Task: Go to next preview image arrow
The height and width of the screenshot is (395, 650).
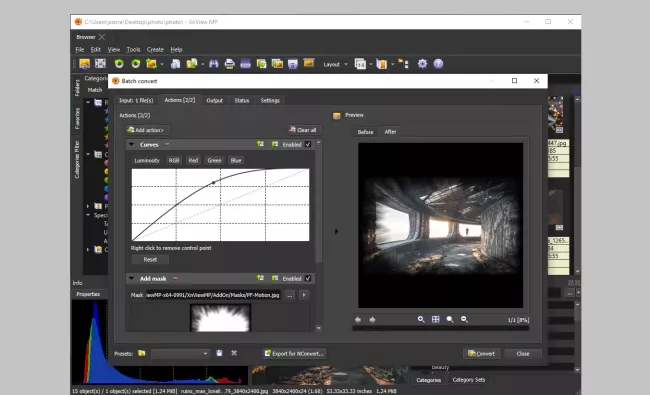Action: [x=372, y=320]
